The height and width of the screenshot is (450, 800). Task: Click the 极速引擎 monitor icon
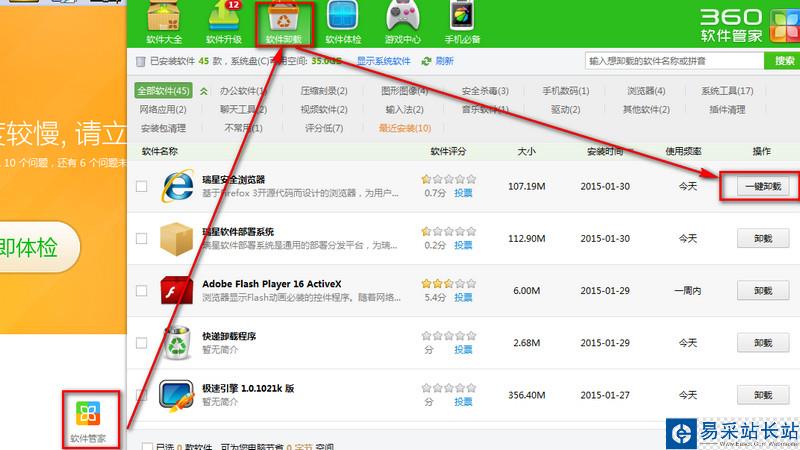pyautogui.click(x=177, y=395)
